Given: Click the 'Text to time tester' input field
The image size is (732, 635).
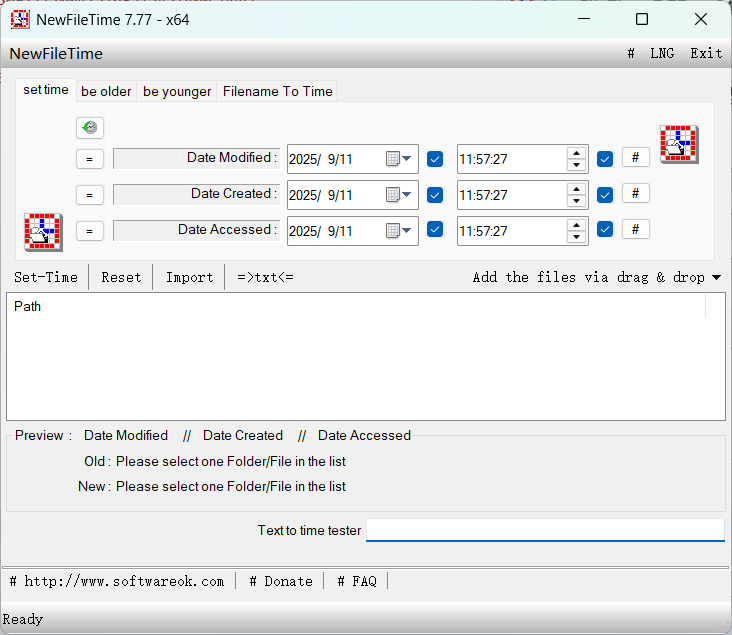Looking at the screenshot, I should tap(545, 530).
